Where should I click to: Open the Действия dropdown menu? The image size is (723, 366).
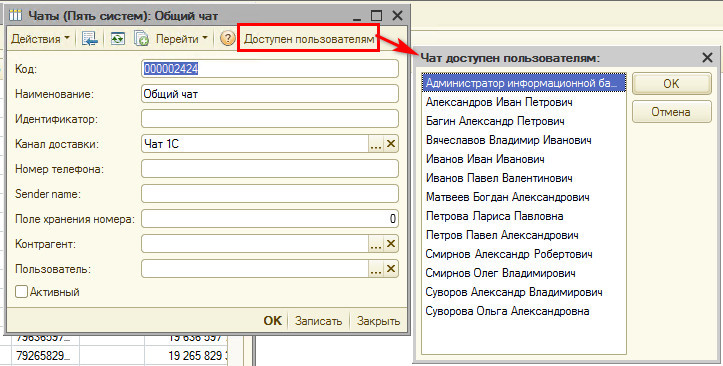click(x=40, y=39)
